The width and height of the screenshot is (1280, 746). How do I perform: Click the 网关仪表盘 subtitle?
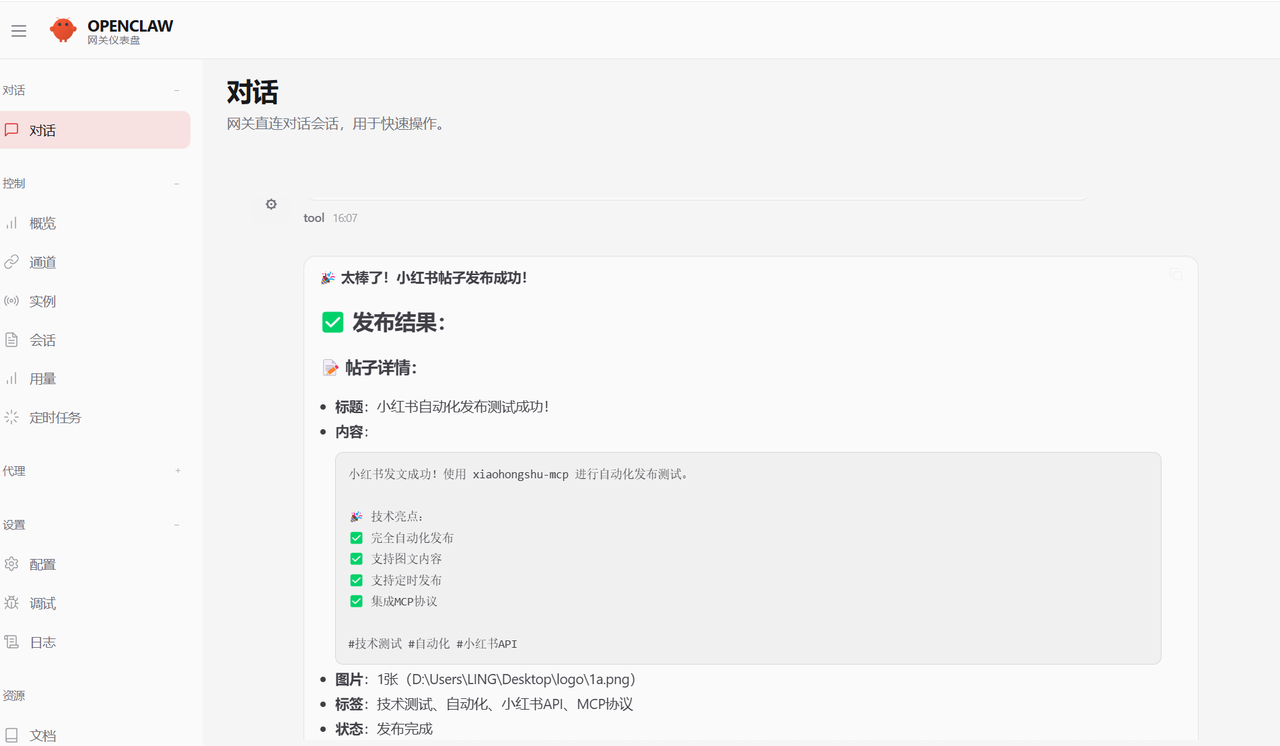pos(114,40)
